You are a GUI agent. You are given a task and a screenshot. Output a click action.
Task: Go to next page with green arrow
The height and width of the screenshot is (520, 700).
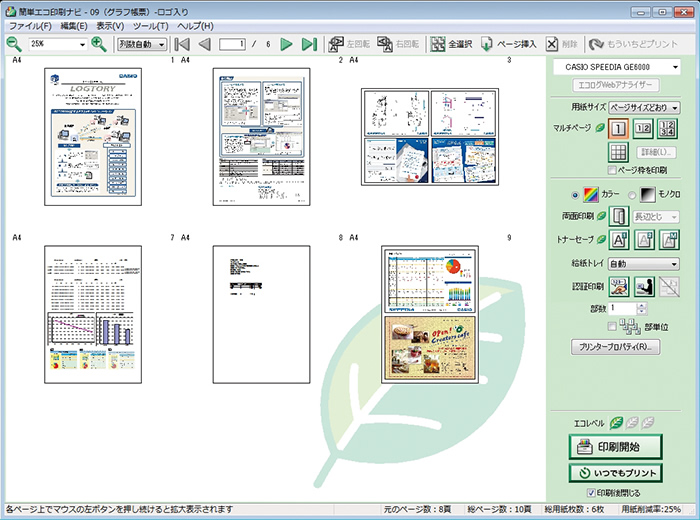[x=286, y=44]
